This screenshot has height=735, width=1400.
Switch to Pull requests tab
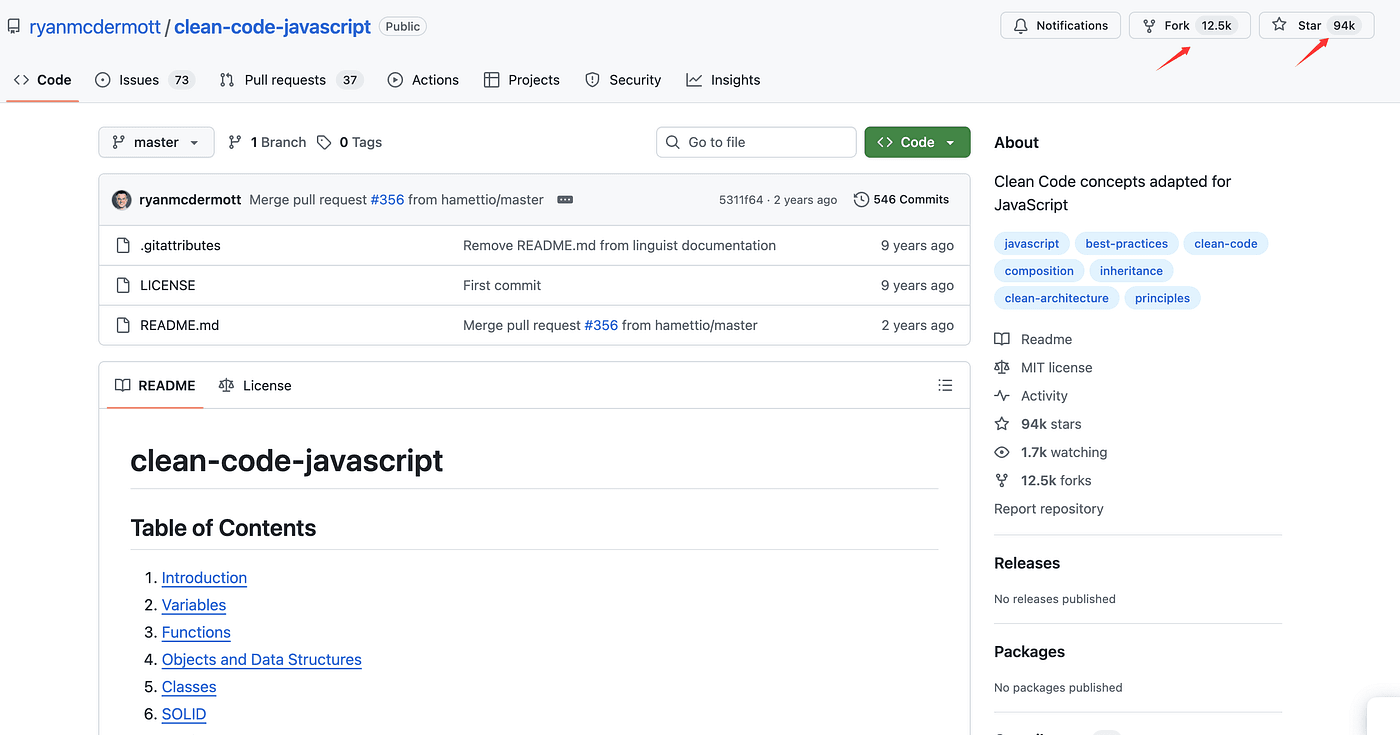click(x=289, y=80)
